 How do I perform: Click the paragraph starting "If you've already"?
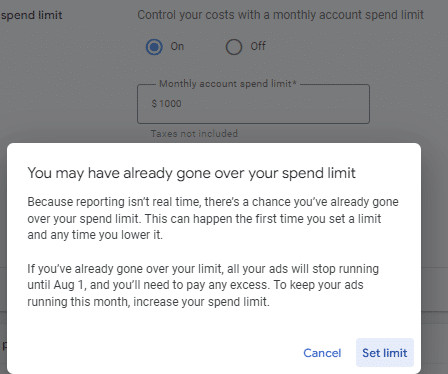tap(203, 285)
